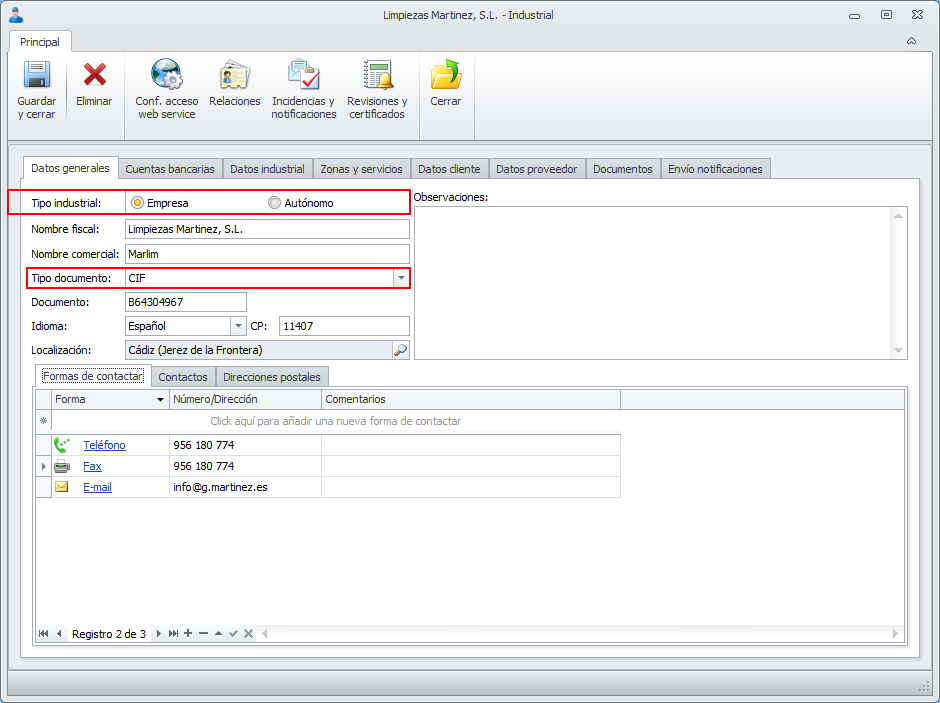Click the Número/Dirección column header
The image size is (940, 703).
point(245,399)
